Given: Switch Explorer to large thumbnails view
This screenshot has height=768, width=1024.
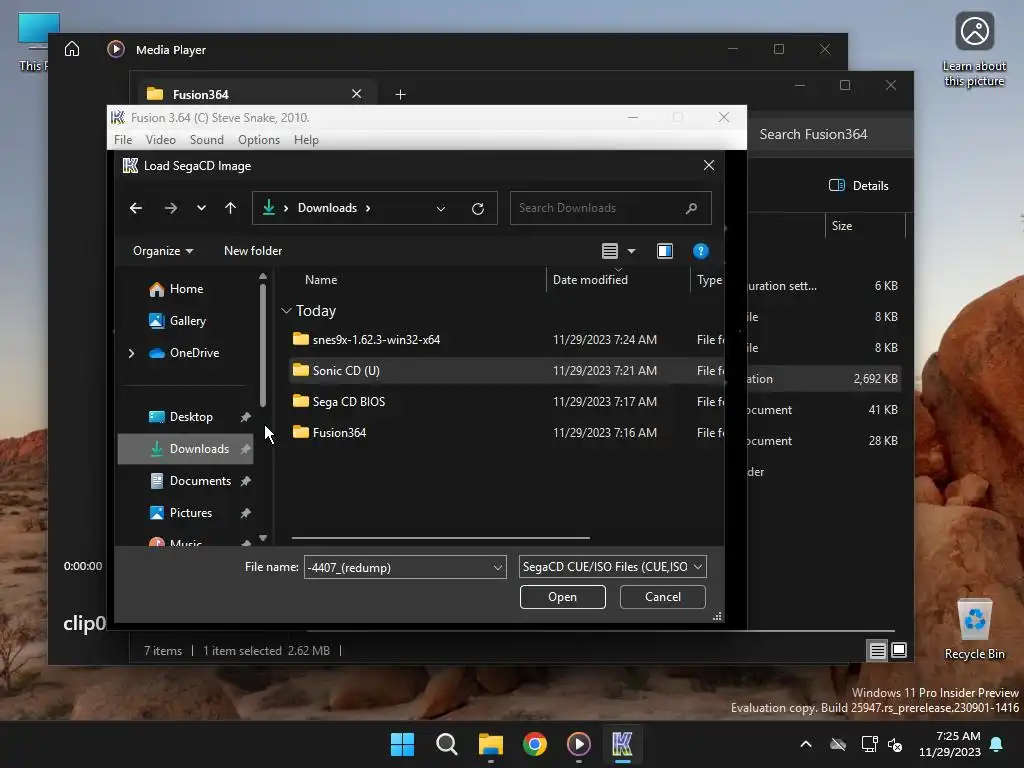Looking at the screenshot, I should [899, 650].
